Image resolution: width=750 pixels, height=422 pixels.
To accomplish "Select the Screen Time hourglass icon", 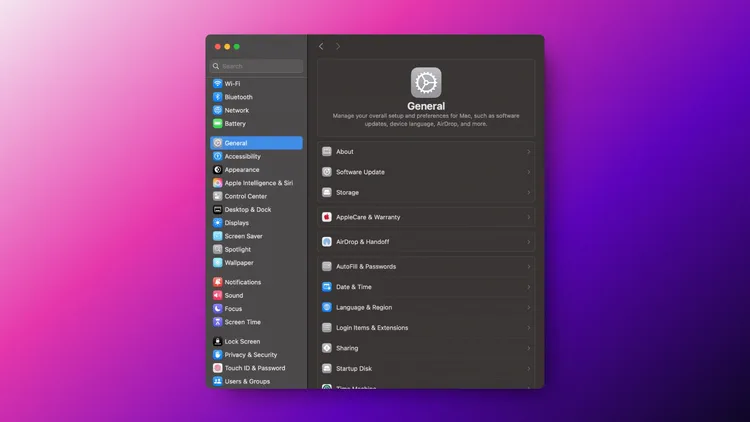I will click(x=218, y=322).
